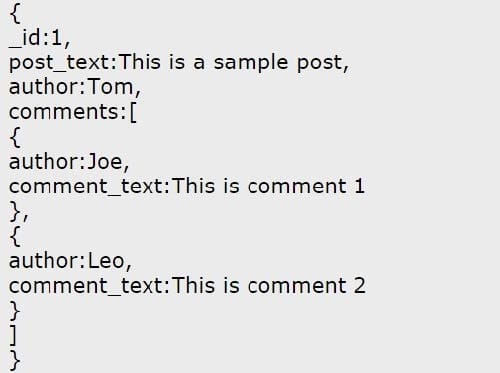Click the "author:Joe," line
The width and height of the screenshot is (500, 373).
(x=69, y=162)
